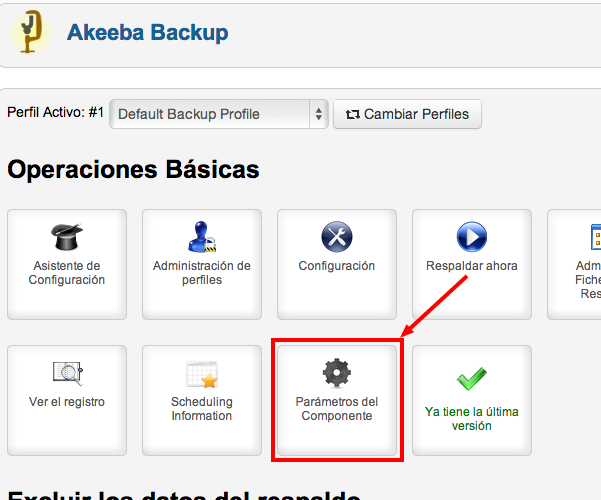Click the Asistente de Configuración label
Screen dimensions: 601x500
67,273
